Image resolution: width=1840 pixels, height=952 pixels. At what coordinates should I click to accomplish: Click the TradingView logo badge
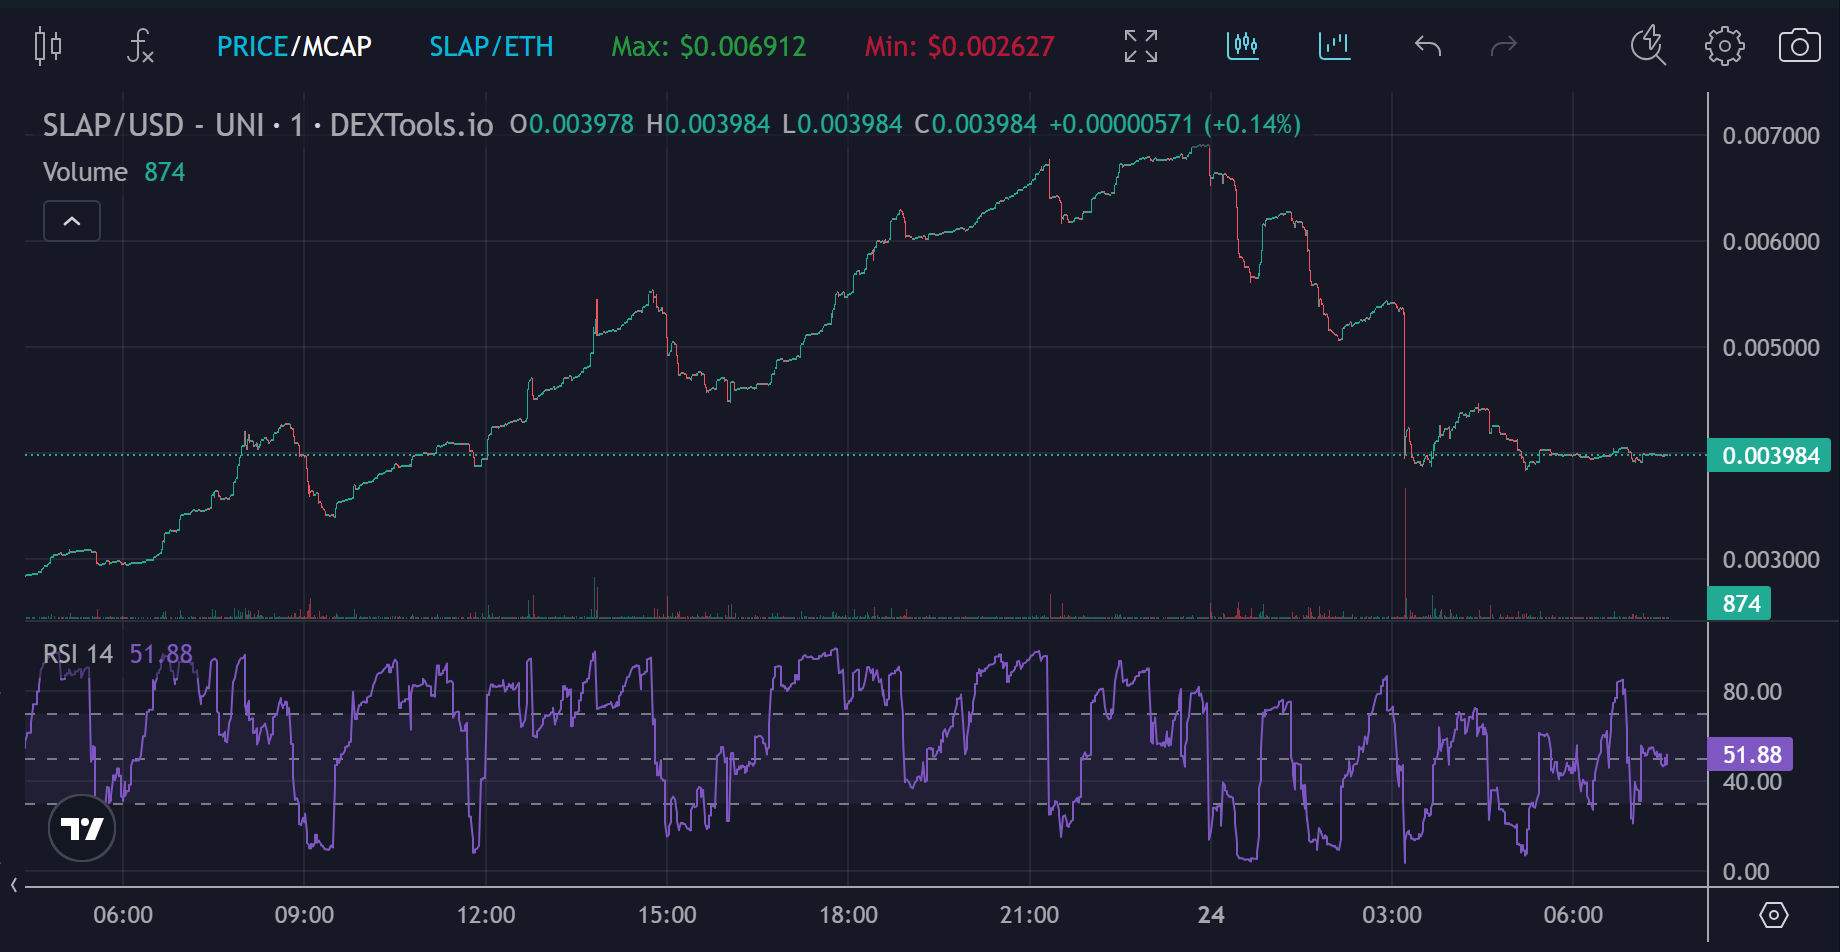pyautogui.click(x=82, y=828)
